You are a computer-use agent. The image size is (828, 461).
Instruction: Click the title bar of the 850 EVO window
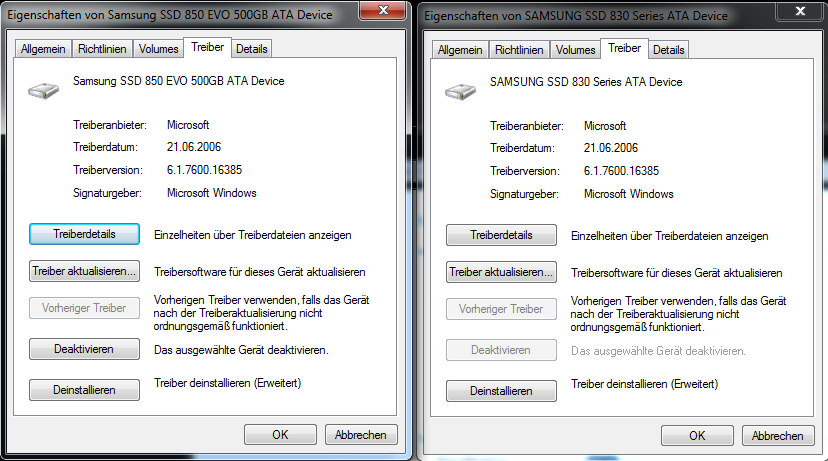pos(180,15)
